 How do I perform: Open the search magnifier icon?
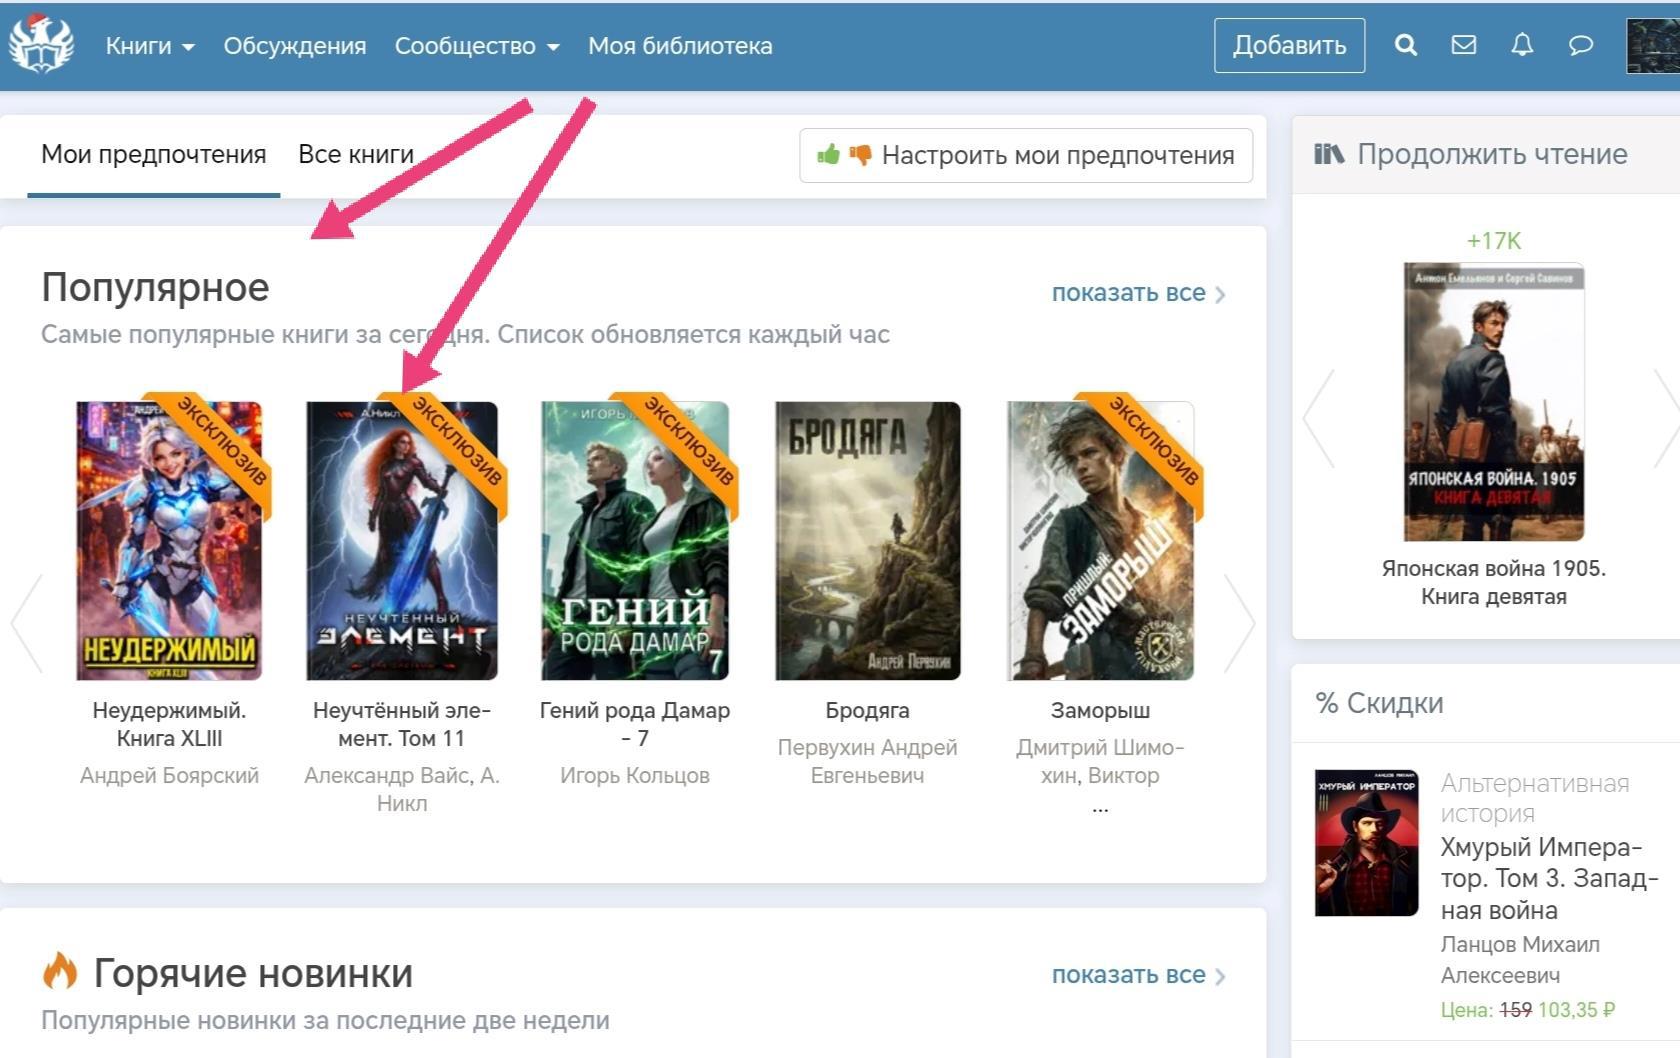(1406, 45)
